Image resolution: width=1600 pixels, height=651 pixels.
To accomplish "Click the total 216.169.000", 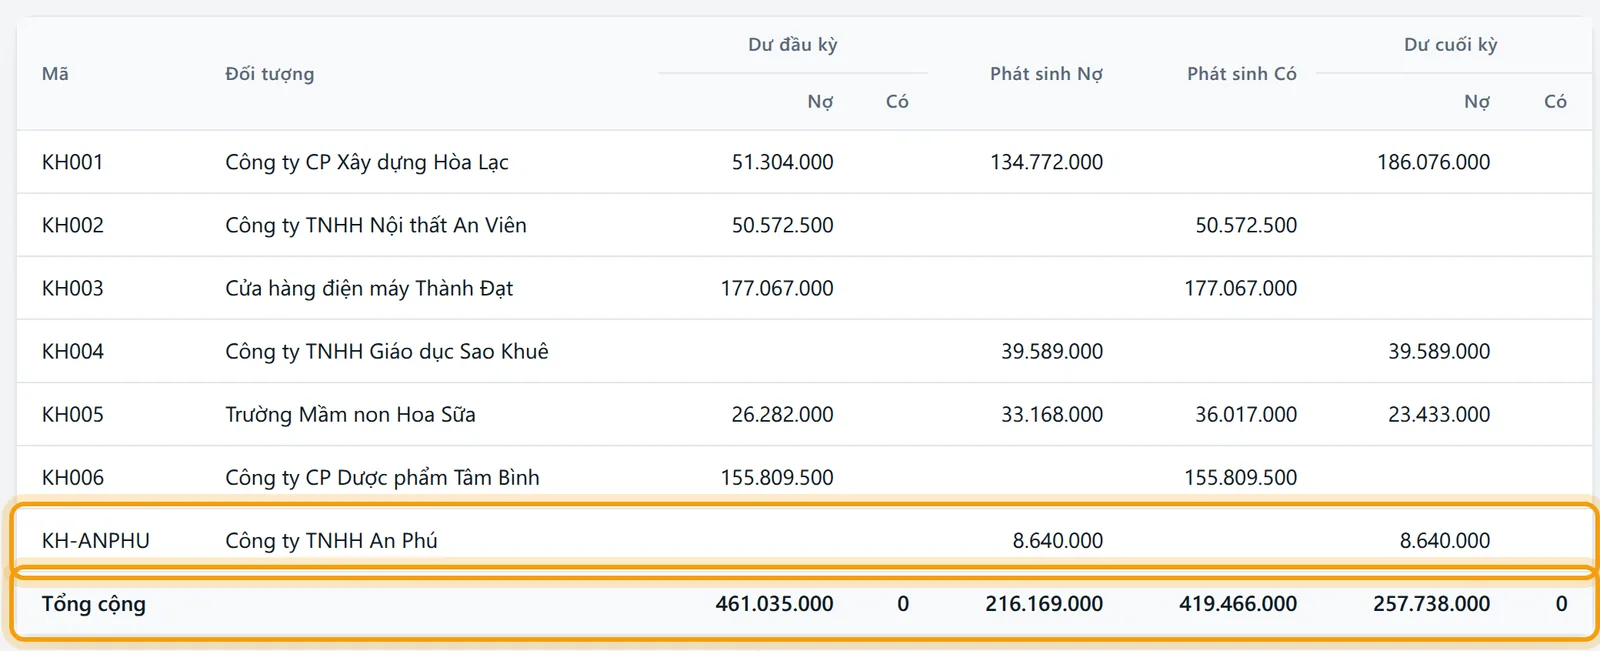I will coord(1044,604).
